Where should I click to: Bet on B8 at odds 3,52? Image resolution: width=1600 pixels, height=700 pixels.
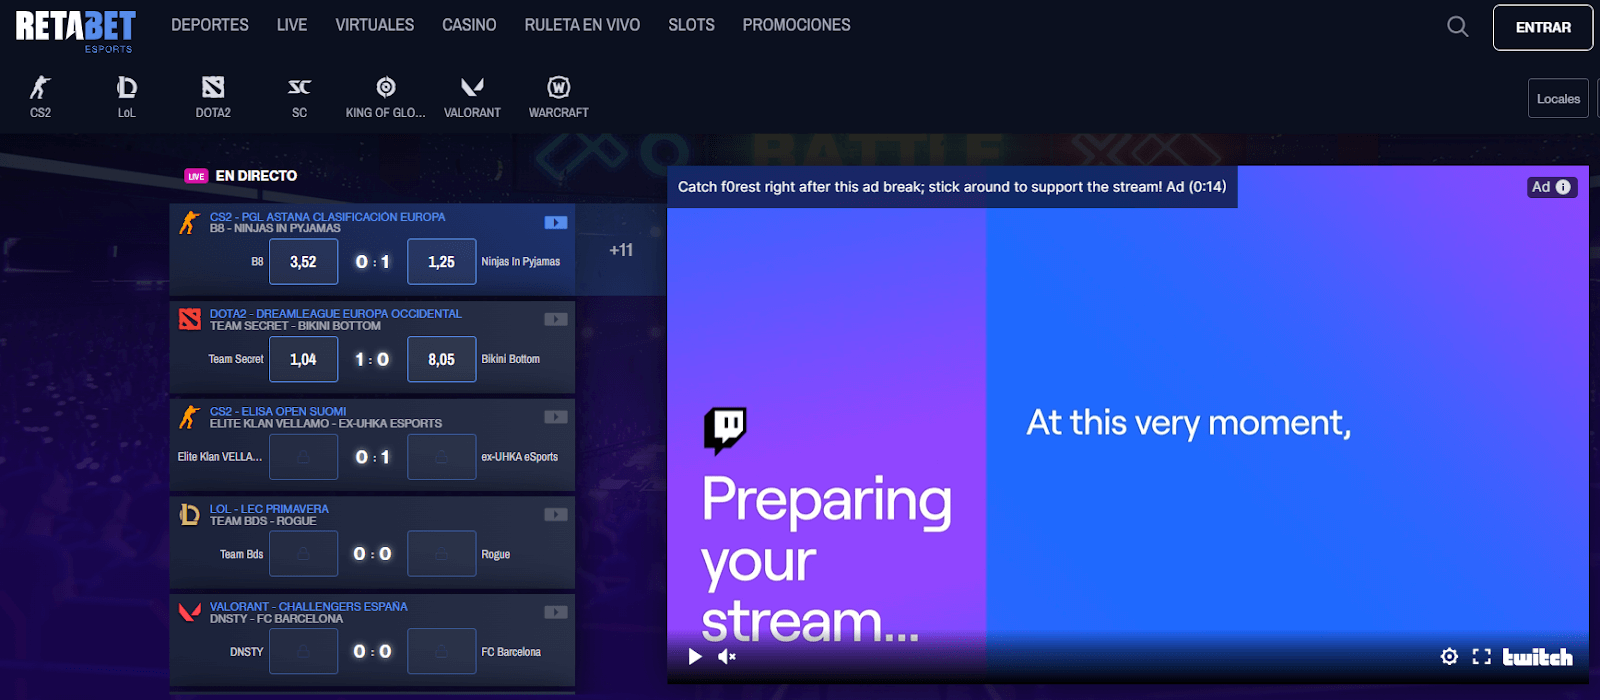click(x=303, y=262)
